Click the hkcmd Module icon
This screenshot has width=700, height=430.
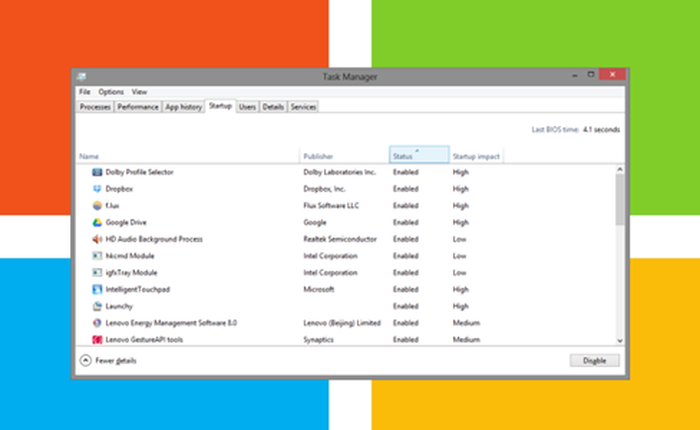click(x=97, y=256)
